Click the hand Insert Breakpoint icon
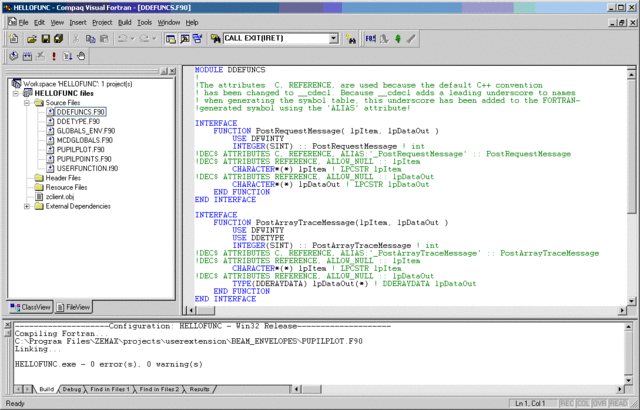The image size is (640, 410). (x=81, y=56)
